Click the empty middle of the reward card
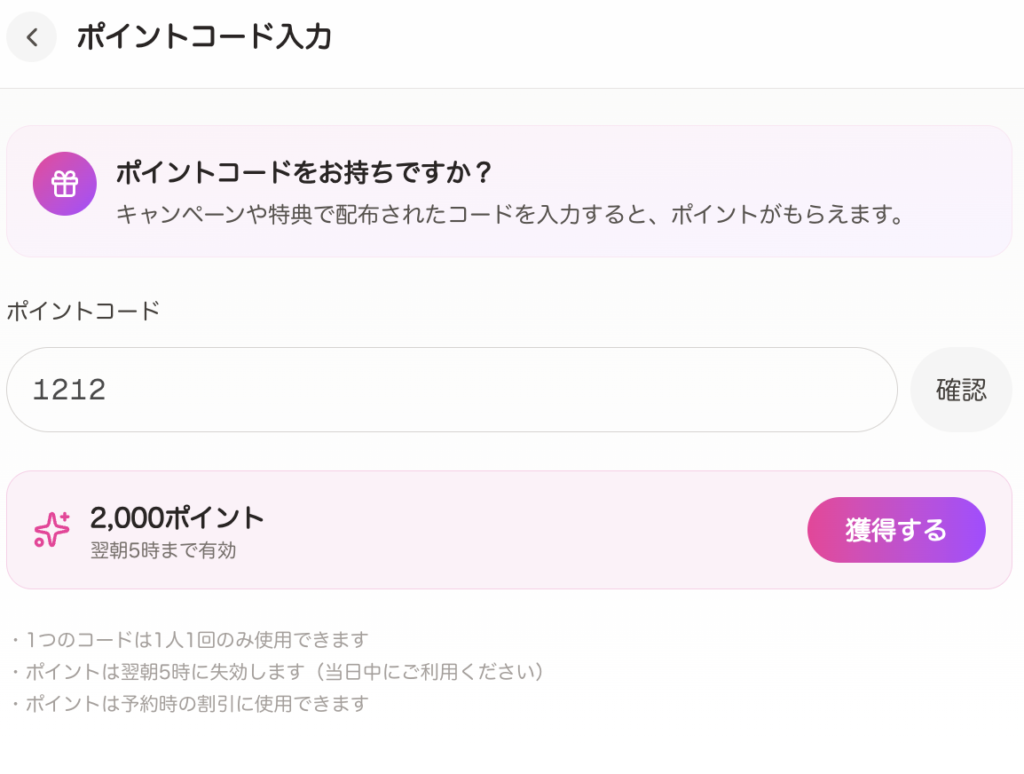This screenshot has height=774, width=1024. [530, 530]
